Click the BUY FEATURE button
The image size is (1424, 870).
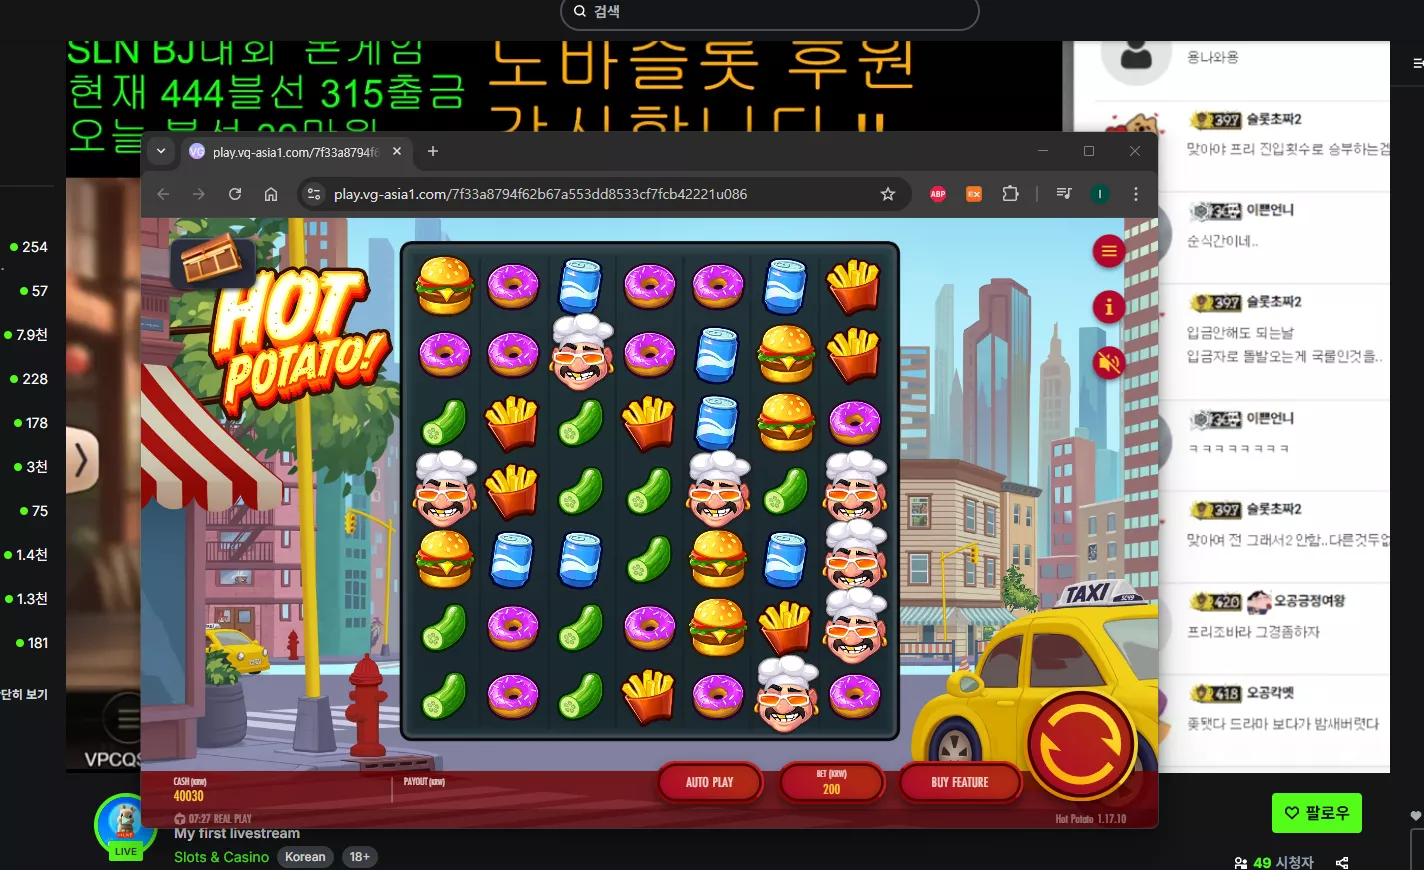click(960, 782)
